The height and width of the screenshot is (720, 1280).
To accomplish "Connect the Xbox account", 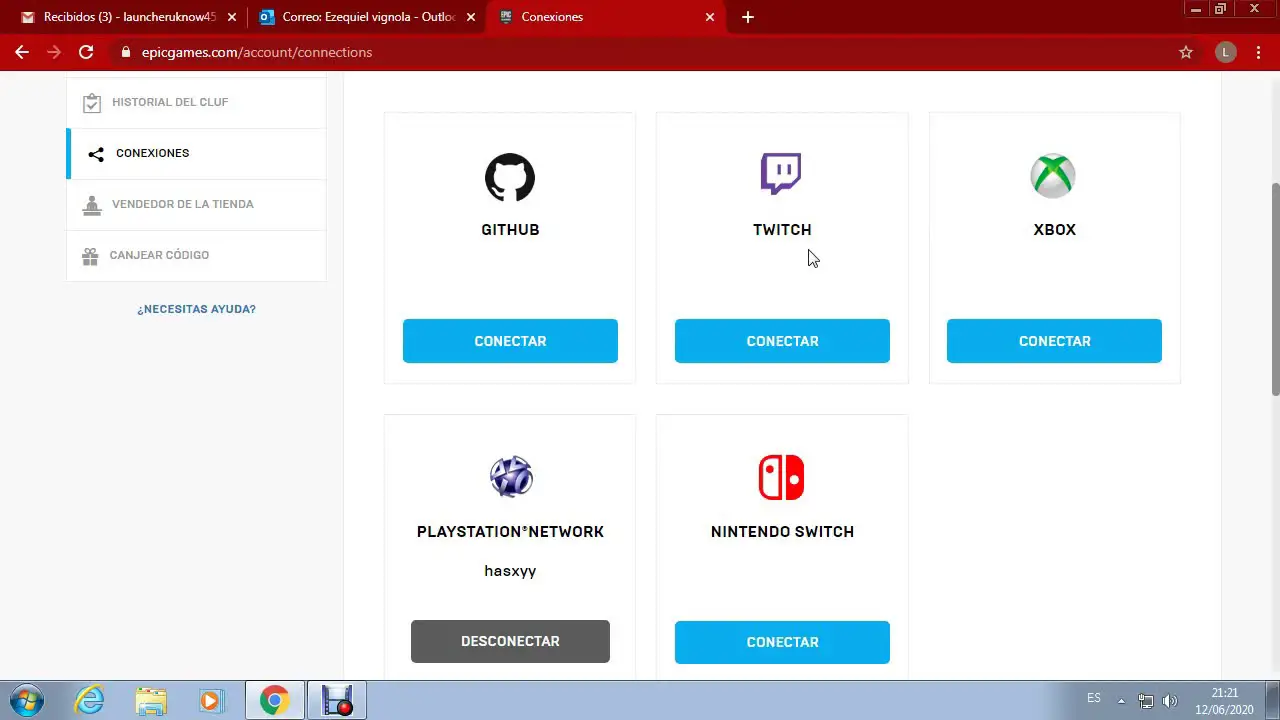I will click(1054, 341).
